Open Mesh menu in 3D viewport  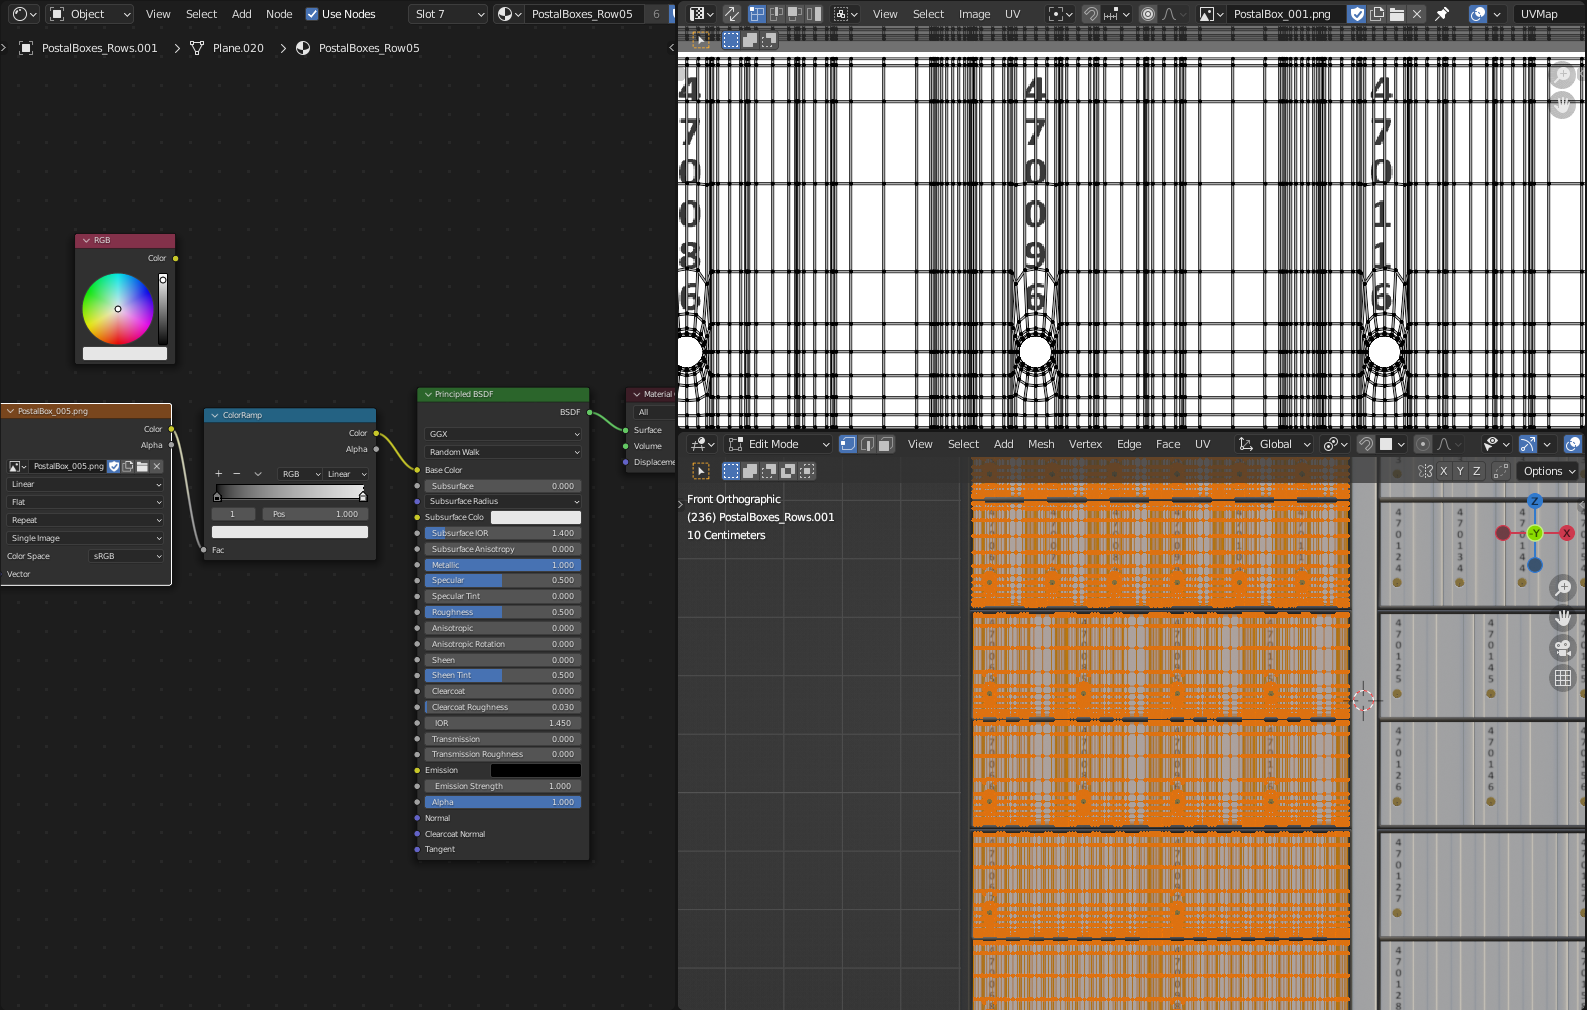tap(1041, 444)
